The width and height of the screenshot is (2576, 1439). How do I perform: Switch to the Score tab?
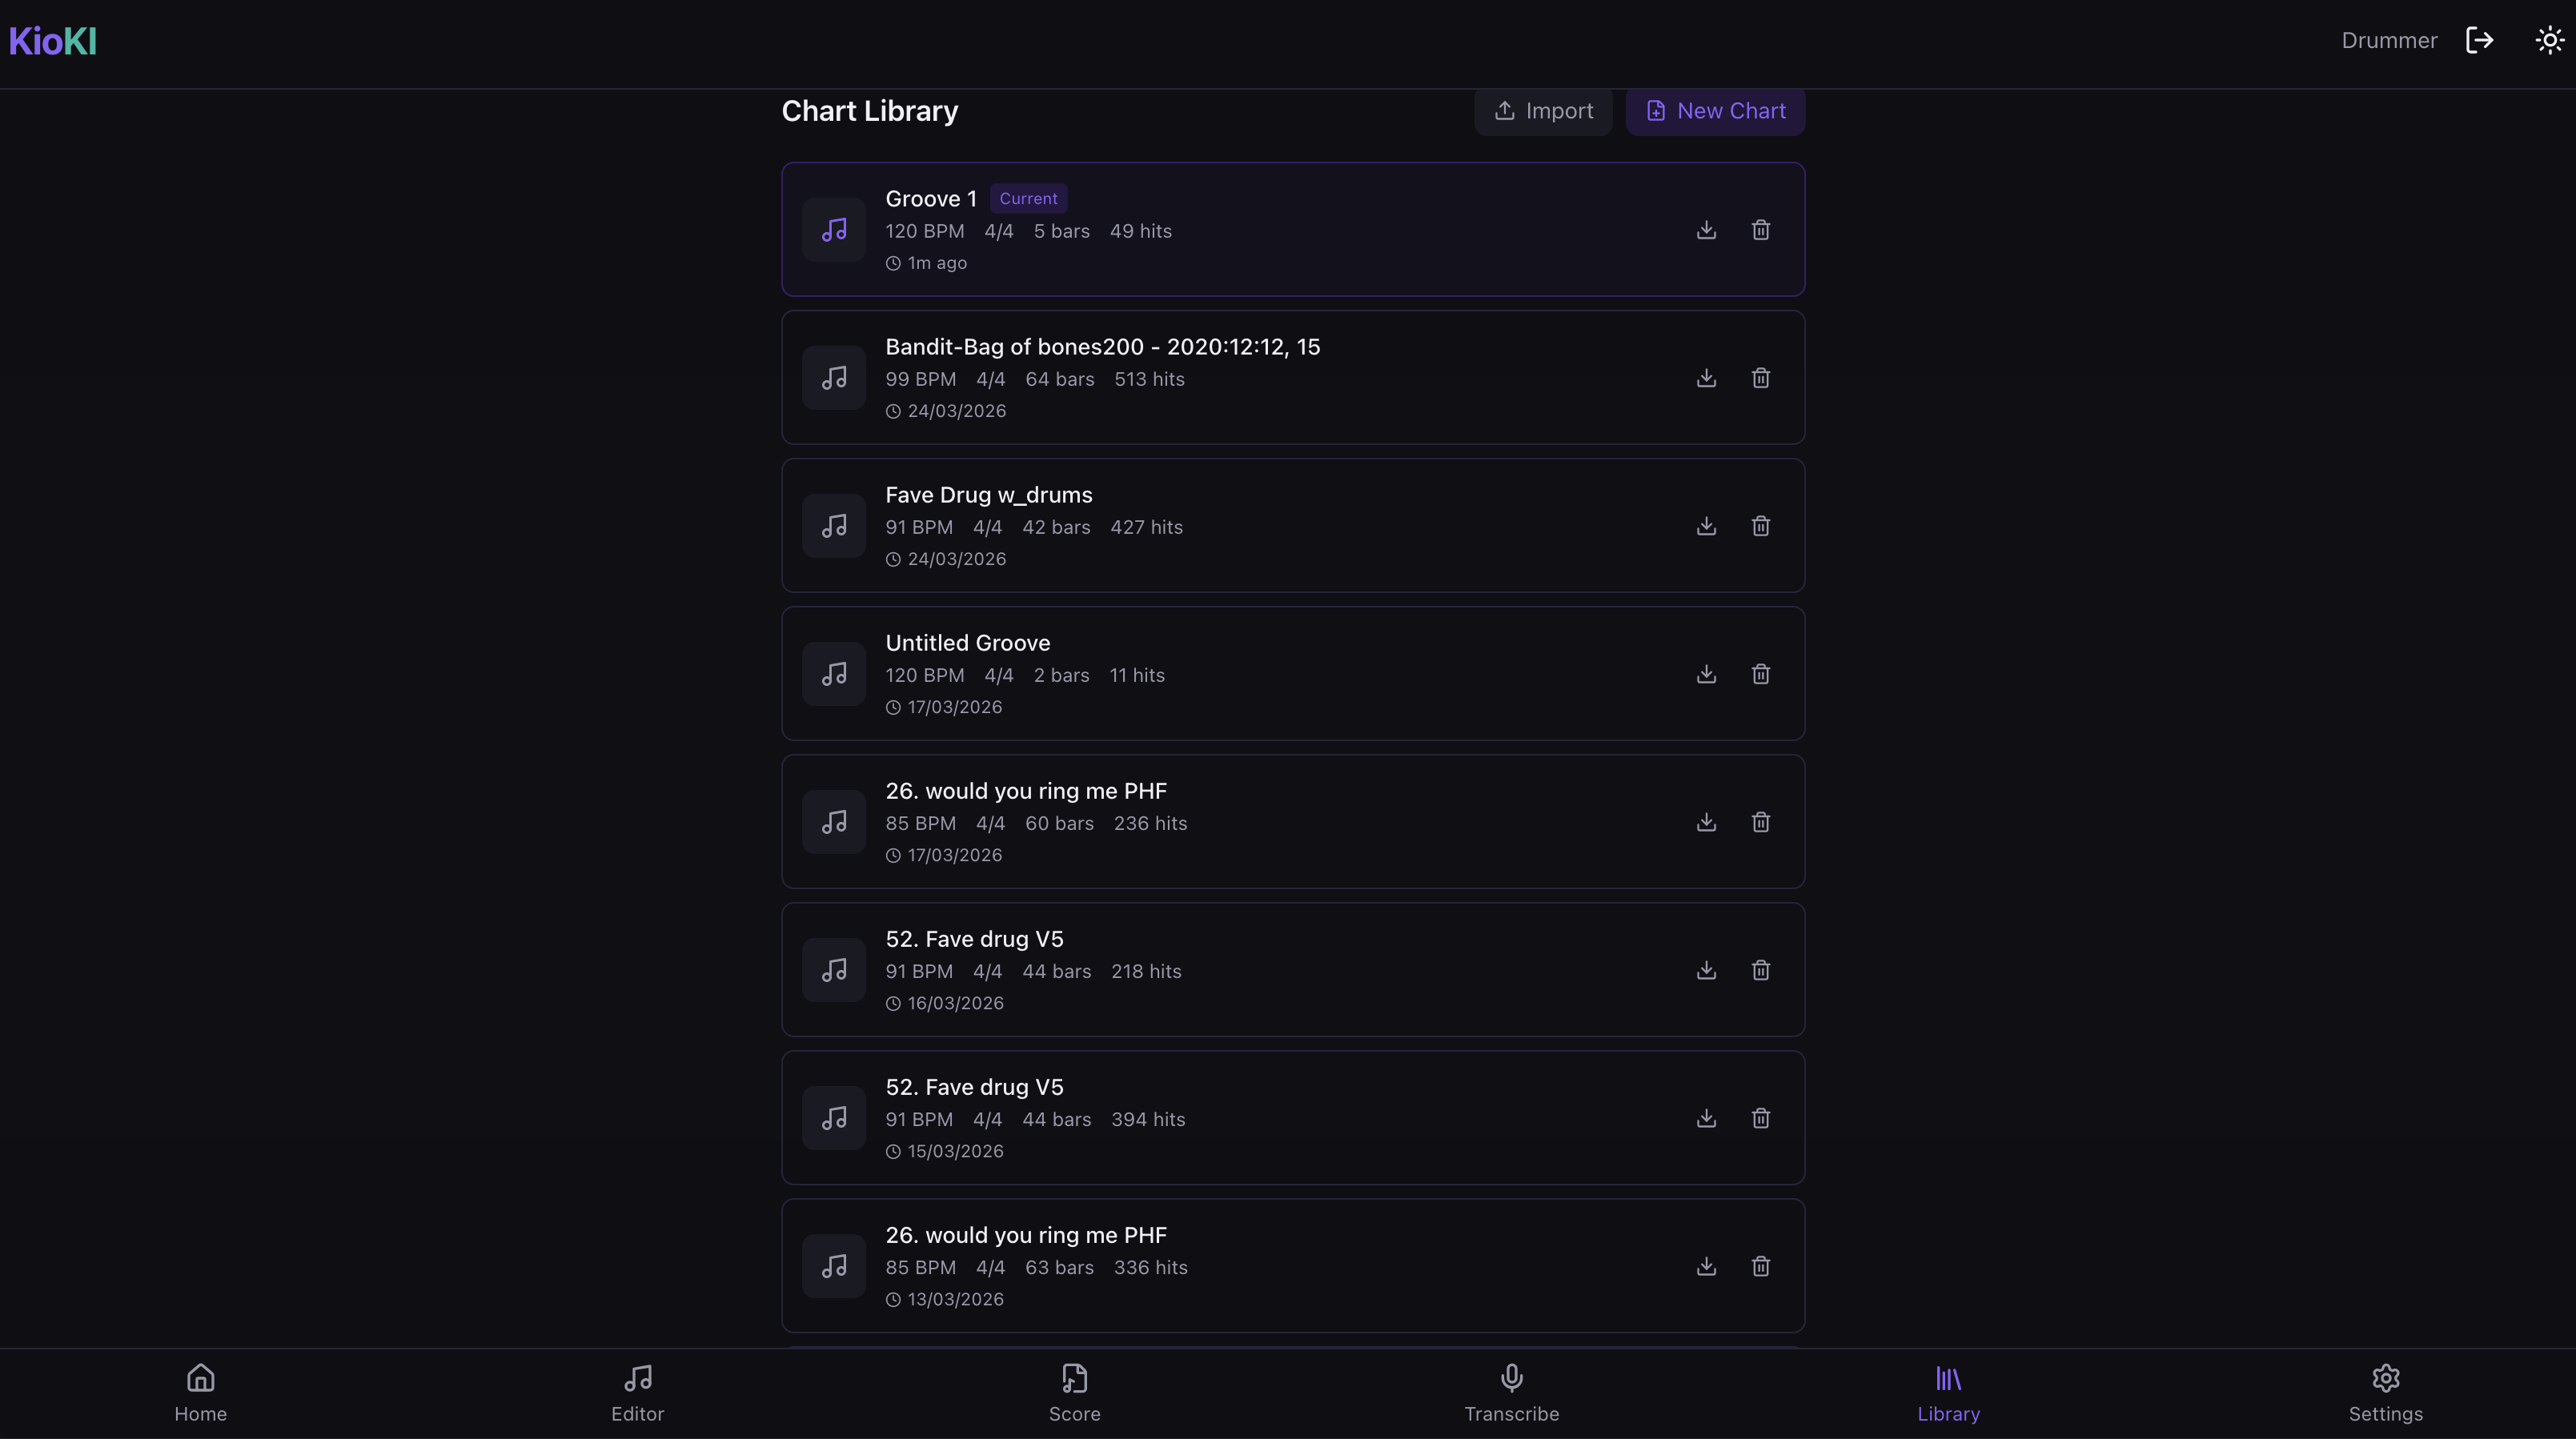pos(1075,1392)
